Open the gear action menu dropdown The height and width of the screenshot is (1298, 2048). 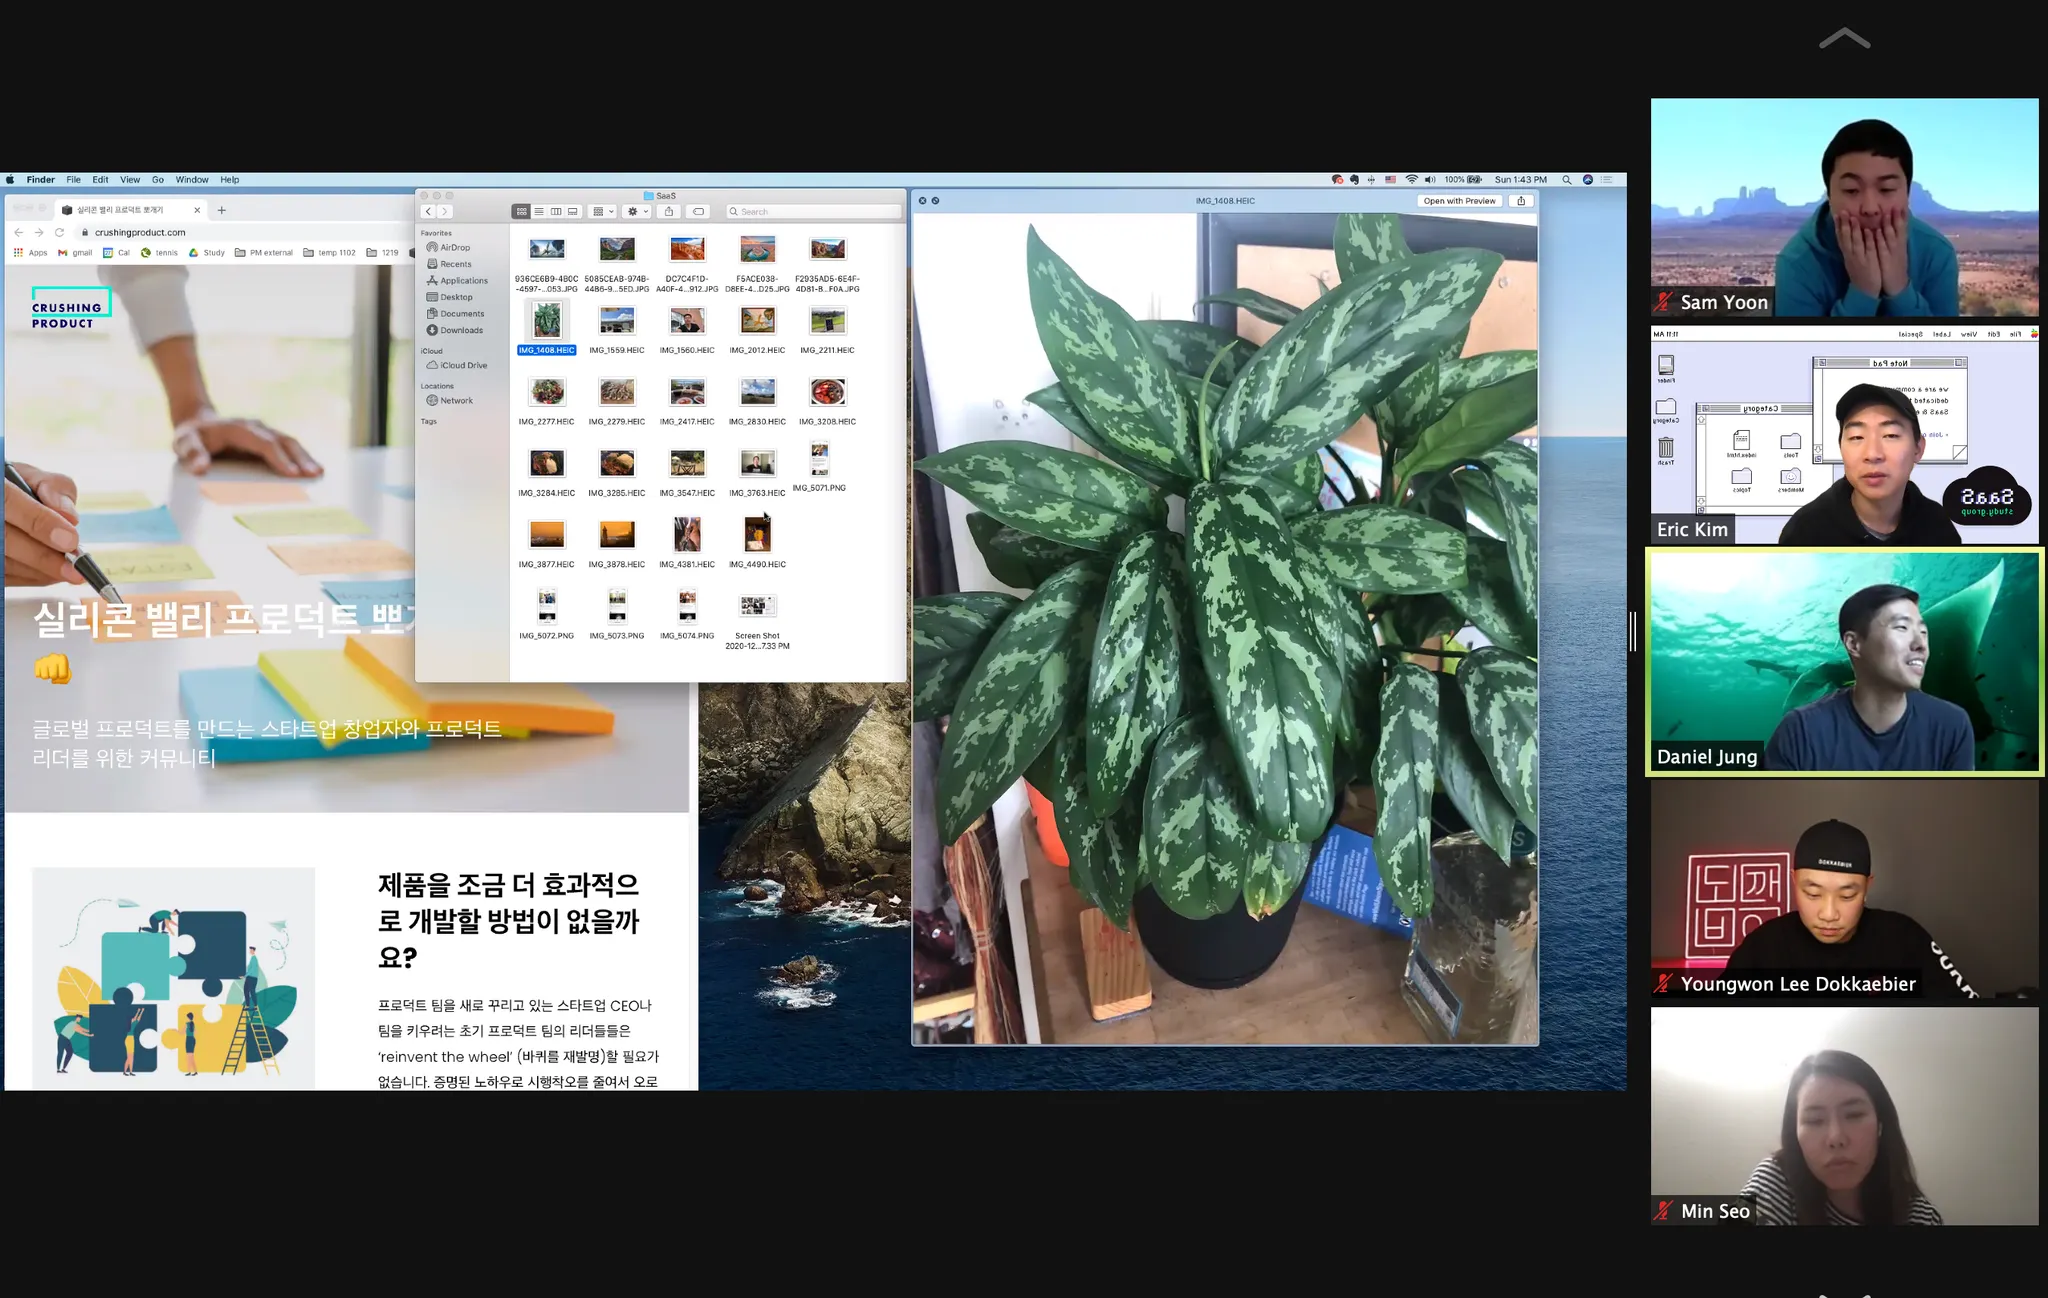pyautogui.click(x=637, y=211)
